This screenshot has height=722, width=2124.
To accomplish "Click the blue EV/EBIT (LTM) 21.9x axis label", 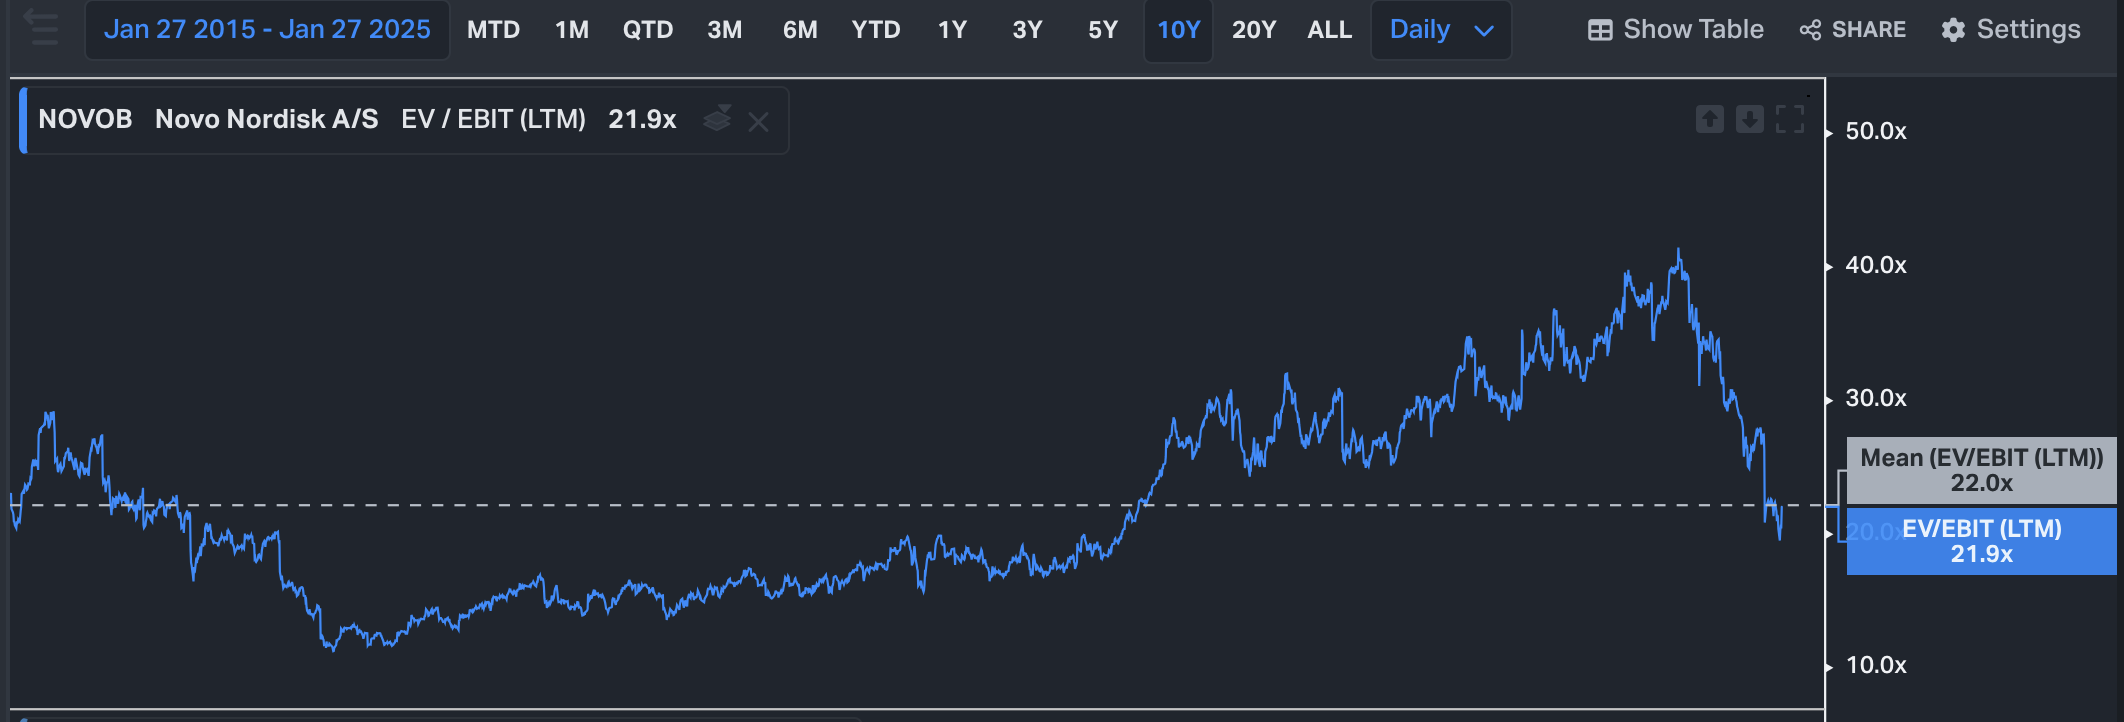I will click(x=1981, y=541).
